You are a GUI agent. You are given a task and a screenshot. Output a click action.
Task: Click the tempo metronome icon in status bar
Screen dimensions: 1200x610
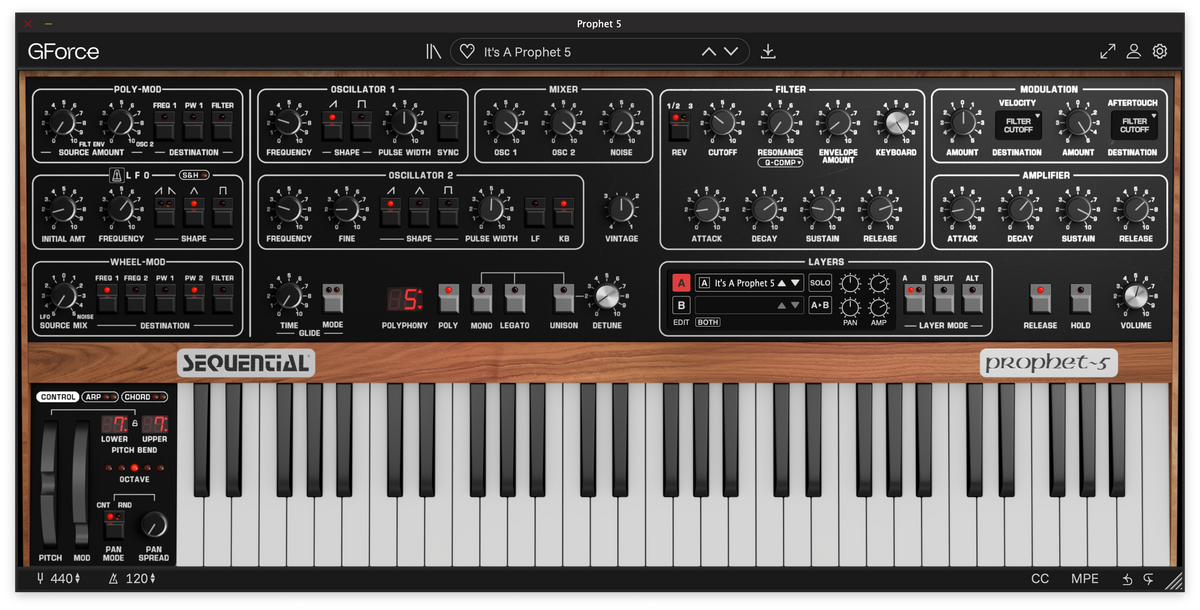[113, 579]
